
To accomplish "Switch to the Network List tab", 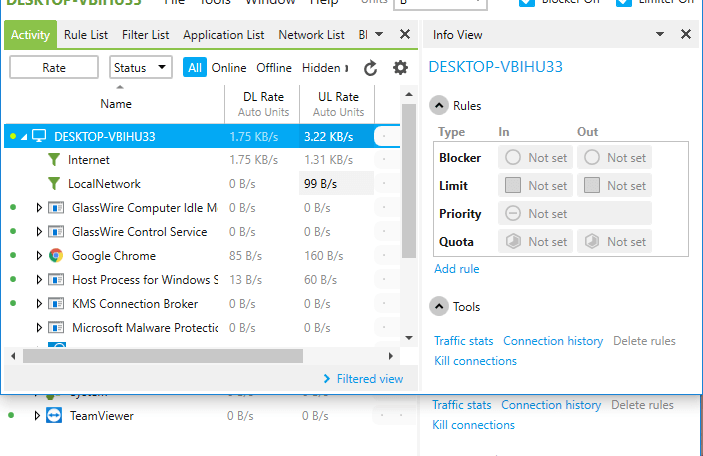I will pyautogui.click(x=311, y=35).
